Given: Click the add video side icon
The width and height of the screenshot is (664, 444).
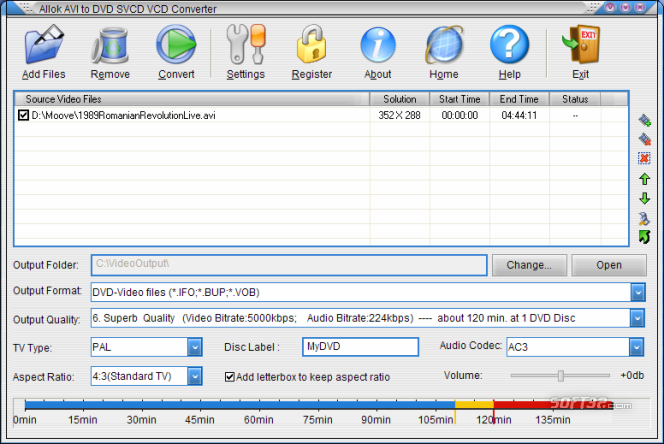Looking at the screenshot, I should click(645, 120).
